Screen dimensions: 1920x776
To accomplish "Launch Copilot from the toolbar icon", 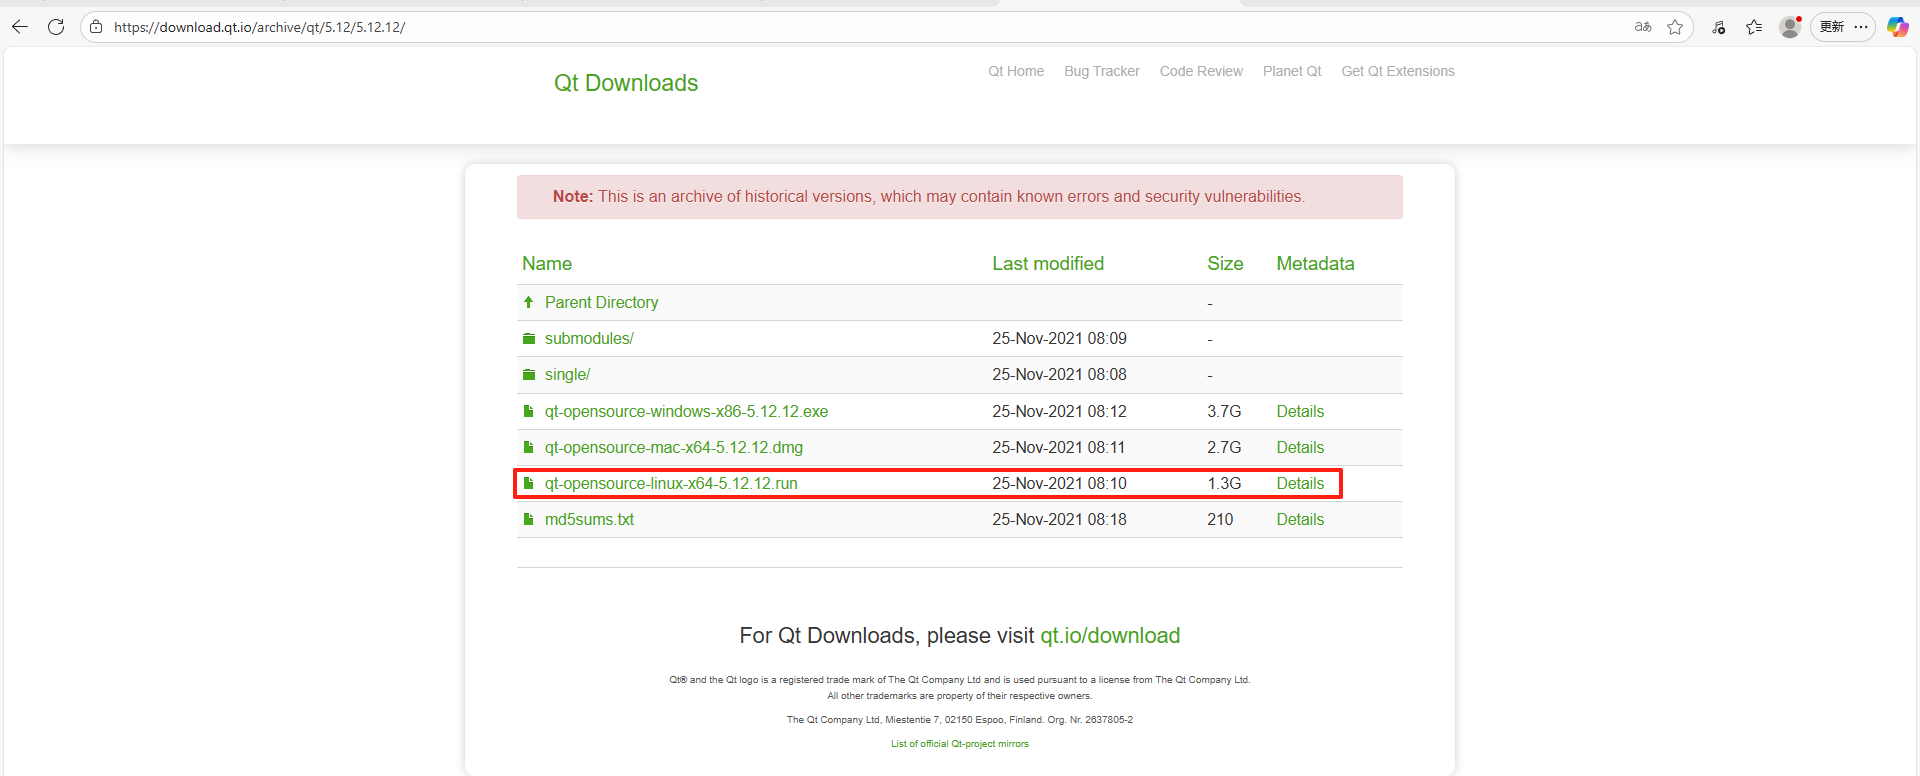I will (1897, 27).
